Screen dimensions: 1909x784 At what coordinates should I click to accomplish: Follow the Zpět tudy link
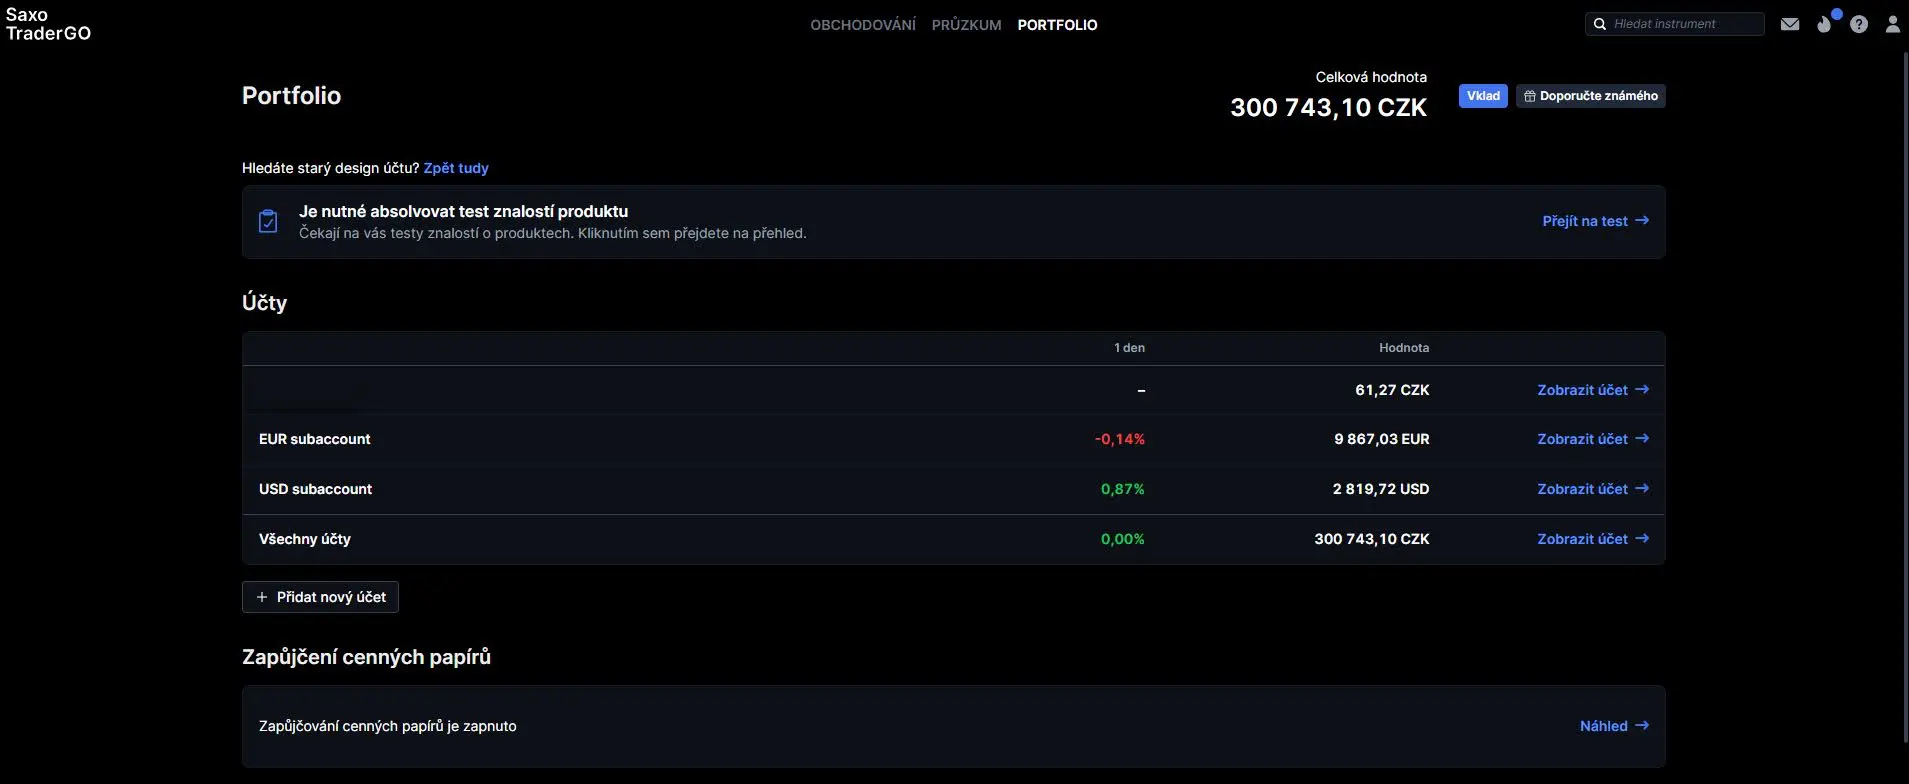tap(456, 168)
